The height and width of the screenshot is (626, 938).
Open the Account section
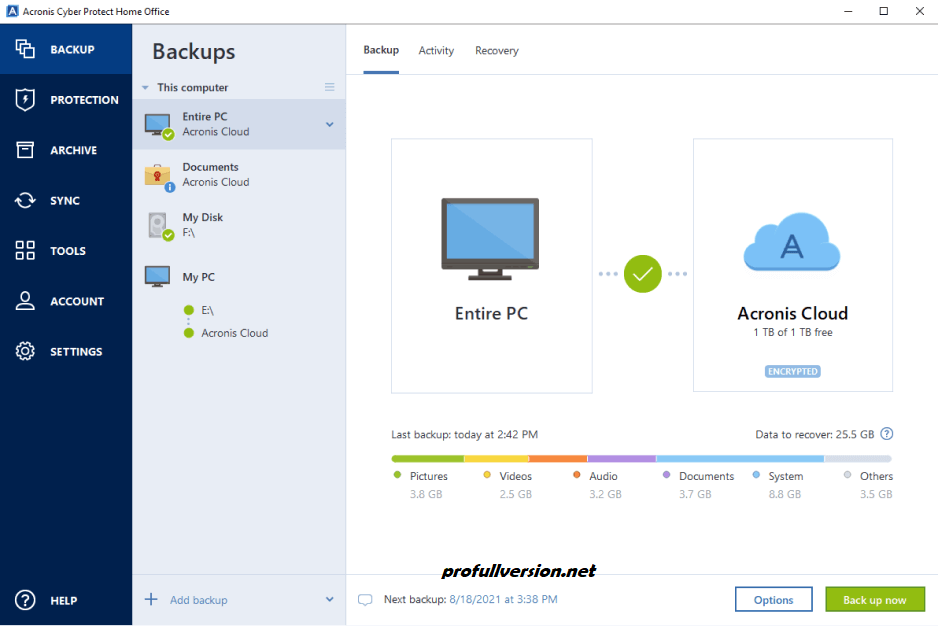(x=66, y=300)
